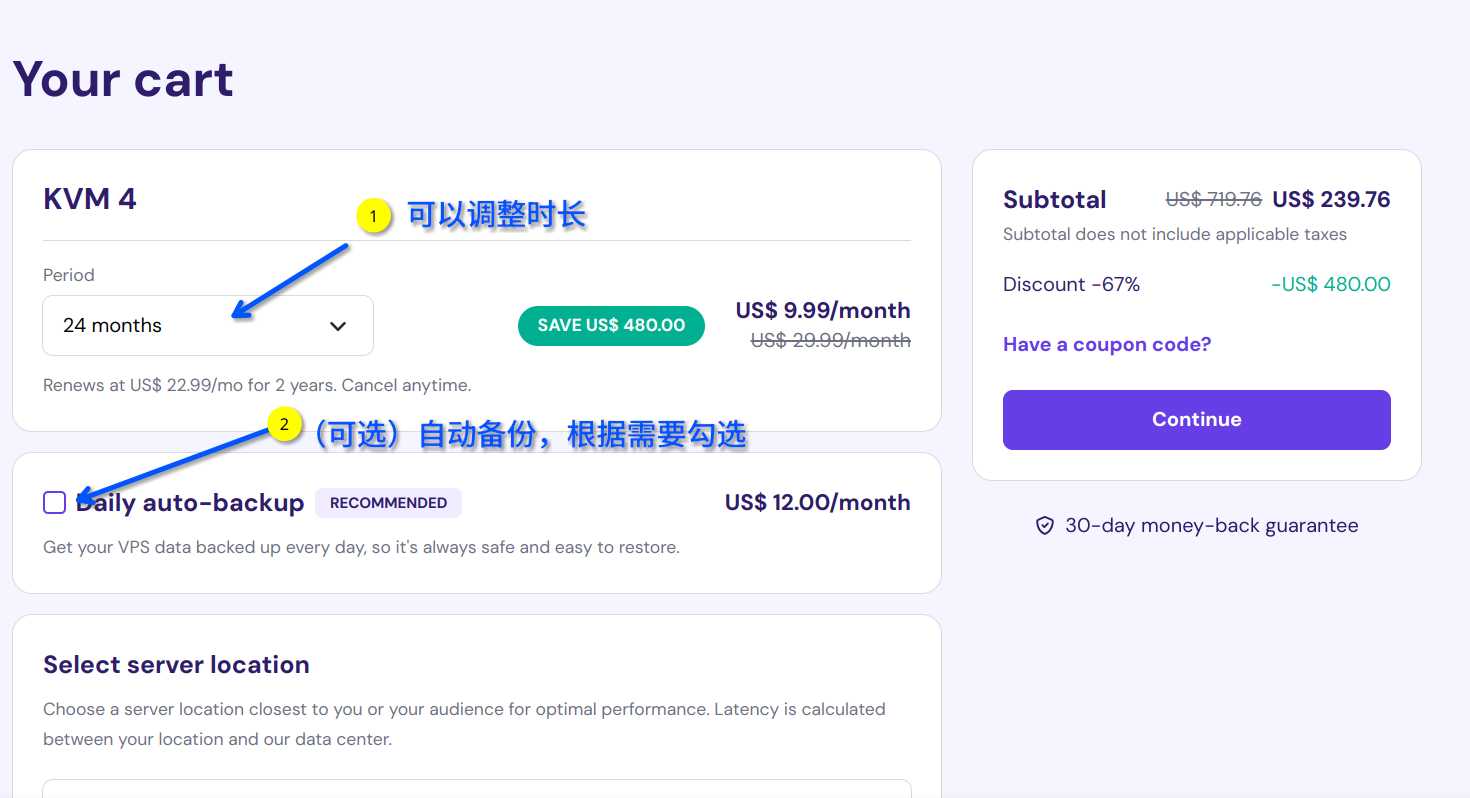This screenshot has width=1470, height=798.
Task: Open the Period dropdown showing 24 months
Action: 207,326
